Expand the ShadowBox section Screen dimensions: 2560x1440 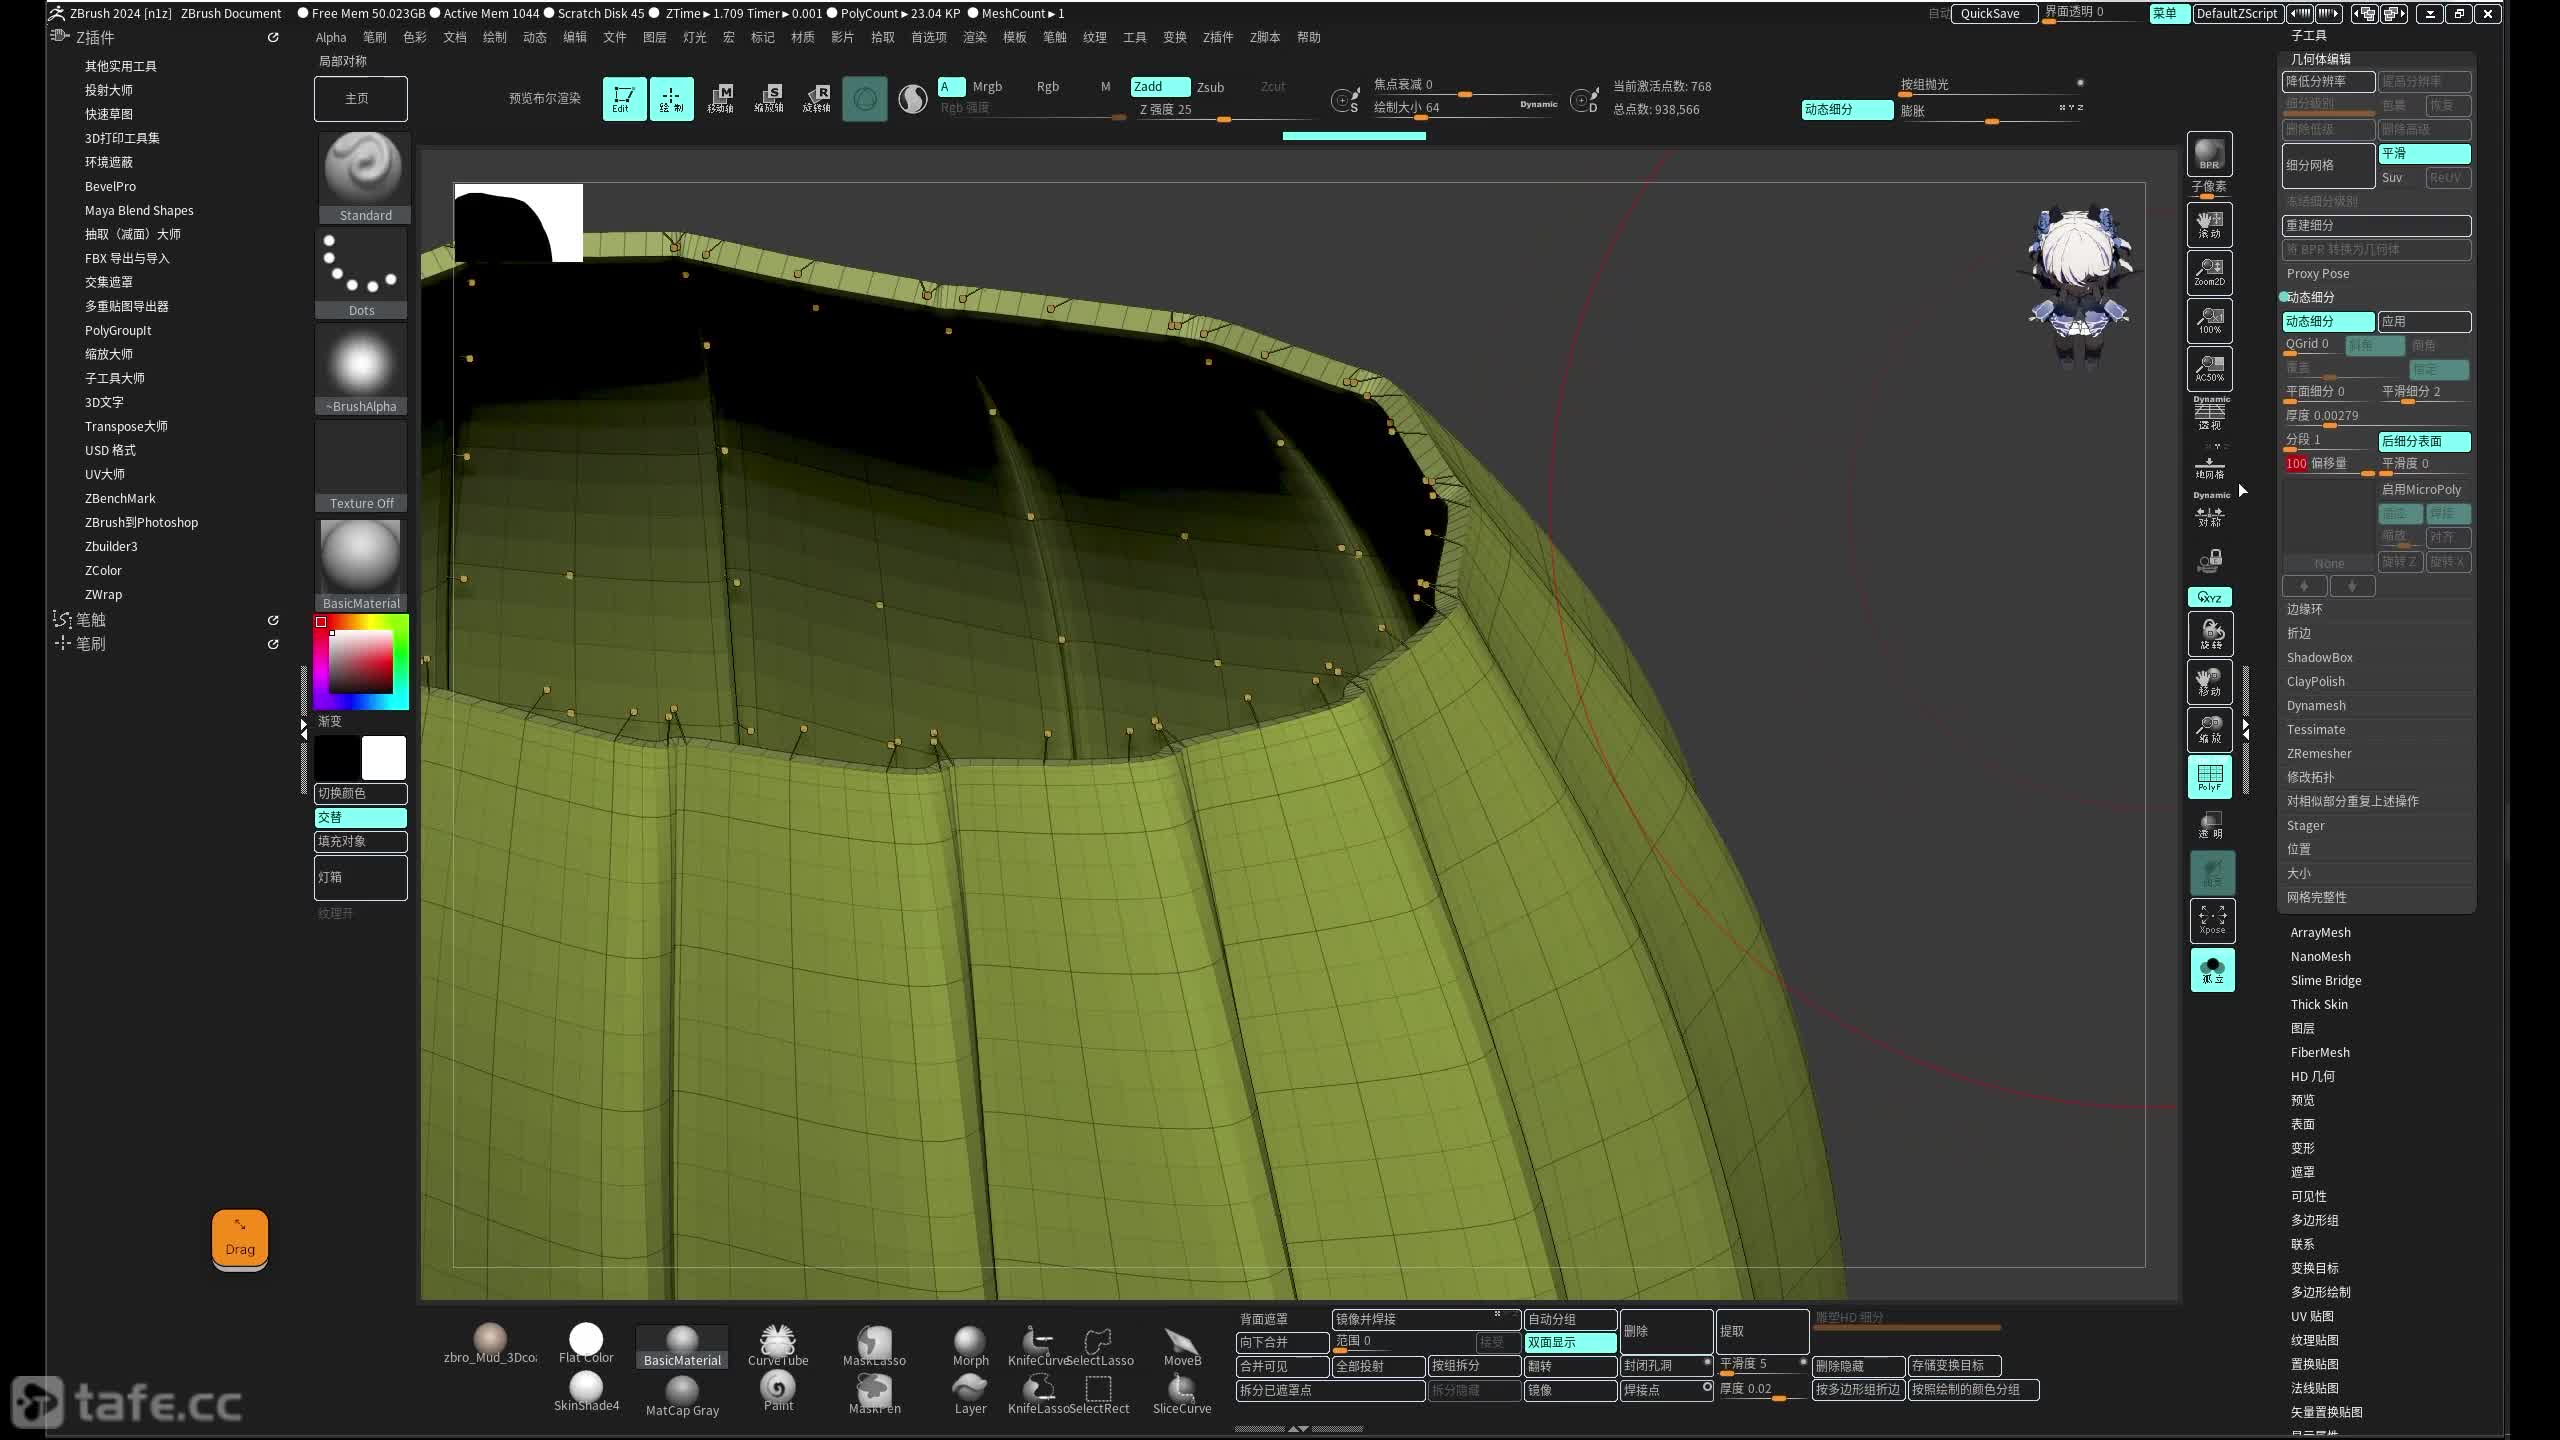(x=2320, y=657)
